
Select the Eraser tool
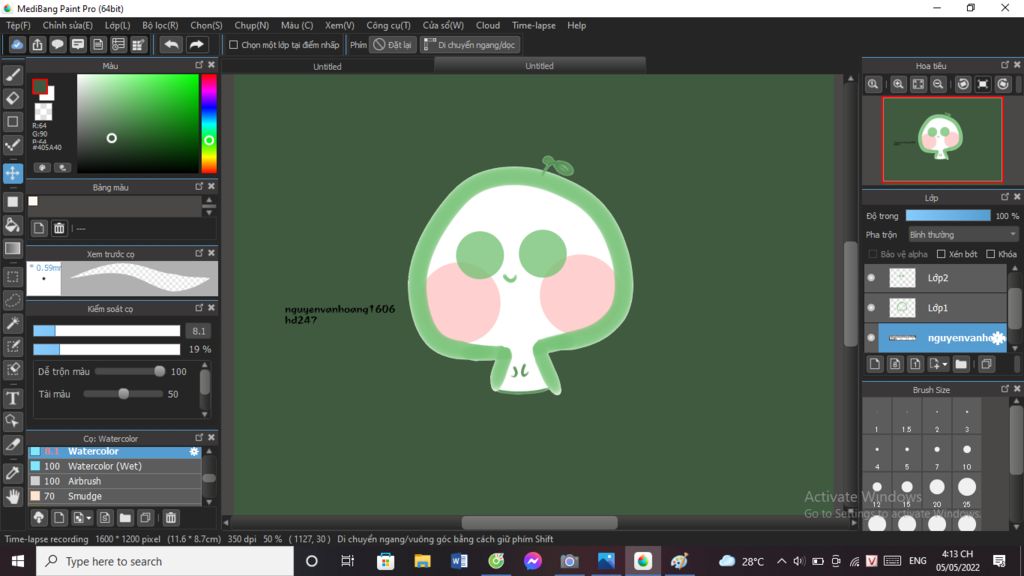(12, 98)
